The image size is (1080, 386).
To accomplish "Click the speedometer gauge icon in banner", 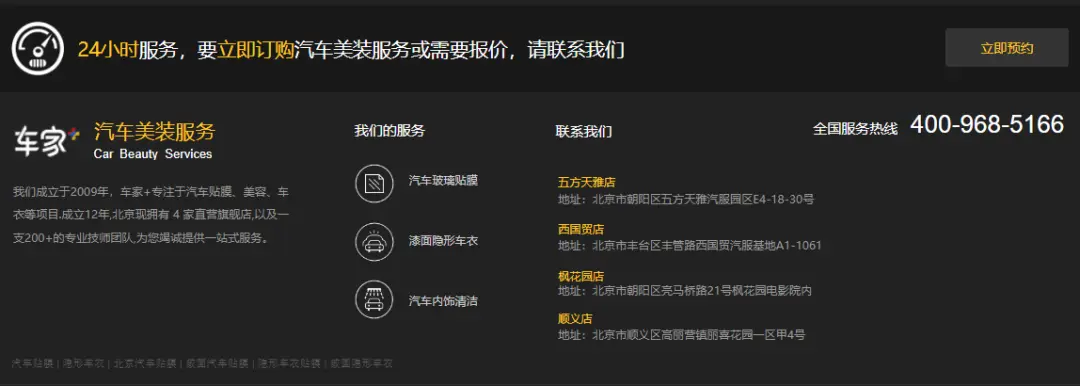I will coord(38,48).
